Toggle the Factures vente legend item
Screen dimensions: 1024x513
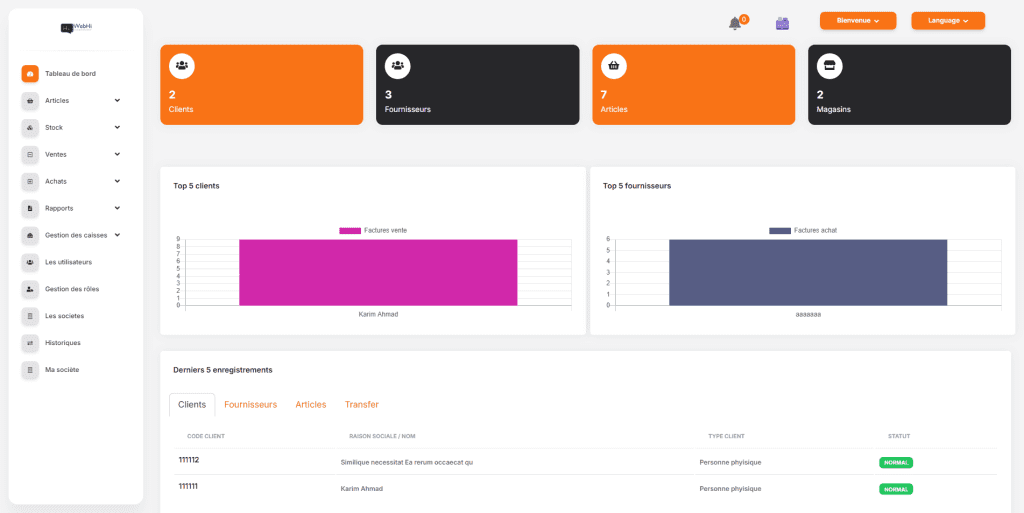373,231
